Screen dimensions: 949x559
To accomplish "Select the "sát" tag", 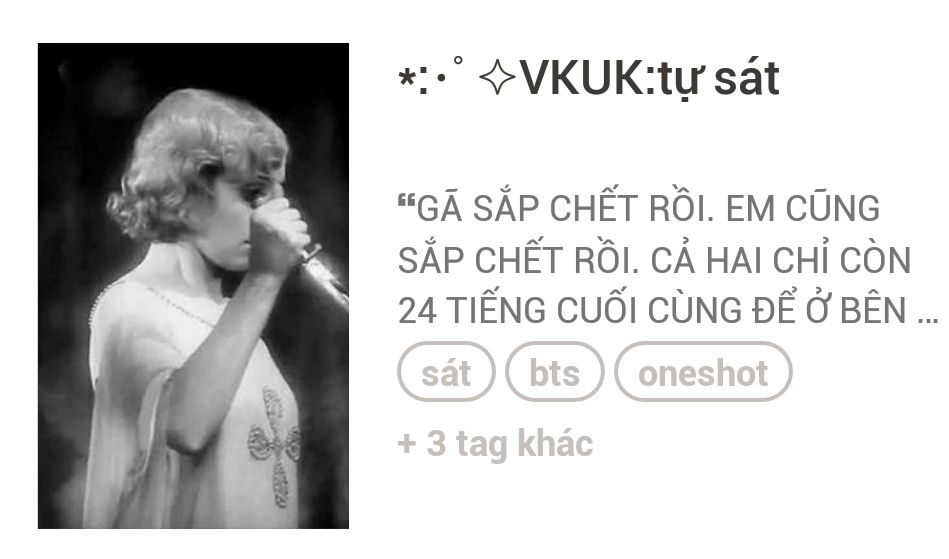I will point(446,372).
